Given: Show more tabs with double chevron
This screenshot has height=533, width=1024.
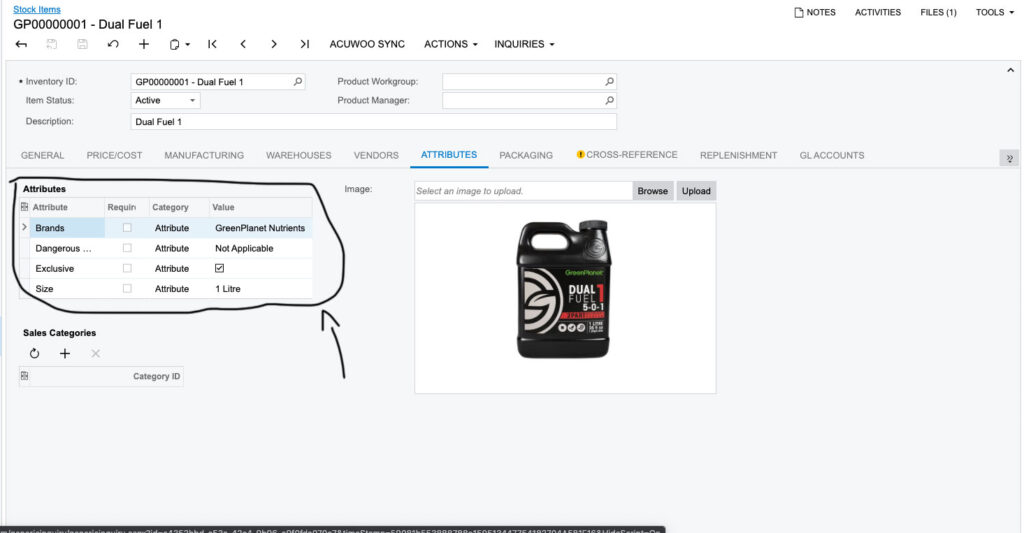Looking at the screenshot, I should click(1009, 158).
